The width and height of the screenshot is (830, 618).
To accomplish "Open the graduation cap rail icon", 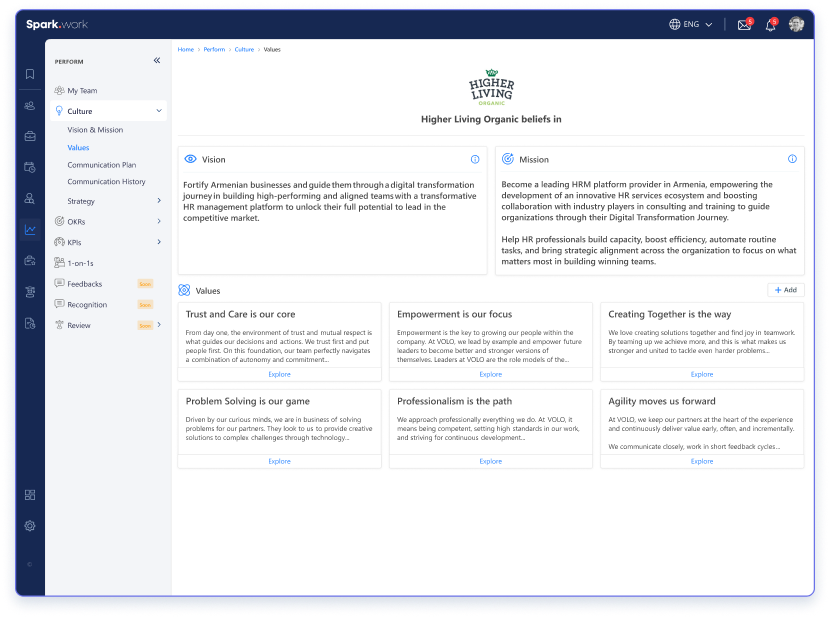I will (30, 292).
